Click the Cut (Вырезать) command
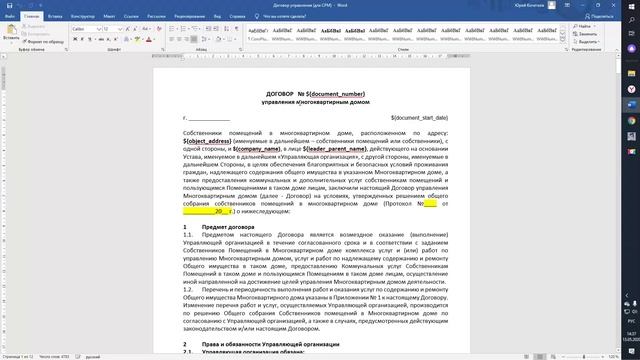Viewport: 640px width, 360px height. click(x=33, y=26)
